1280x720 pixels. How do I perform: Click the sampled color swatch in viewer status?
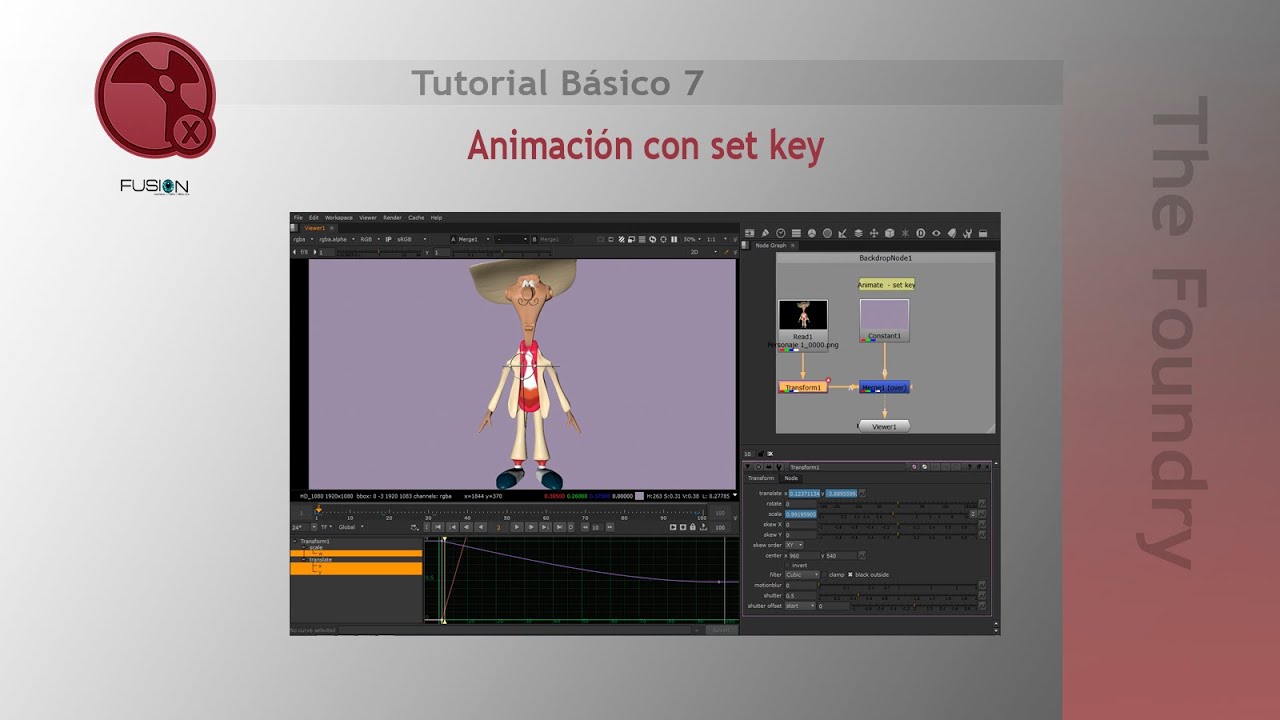639,496
